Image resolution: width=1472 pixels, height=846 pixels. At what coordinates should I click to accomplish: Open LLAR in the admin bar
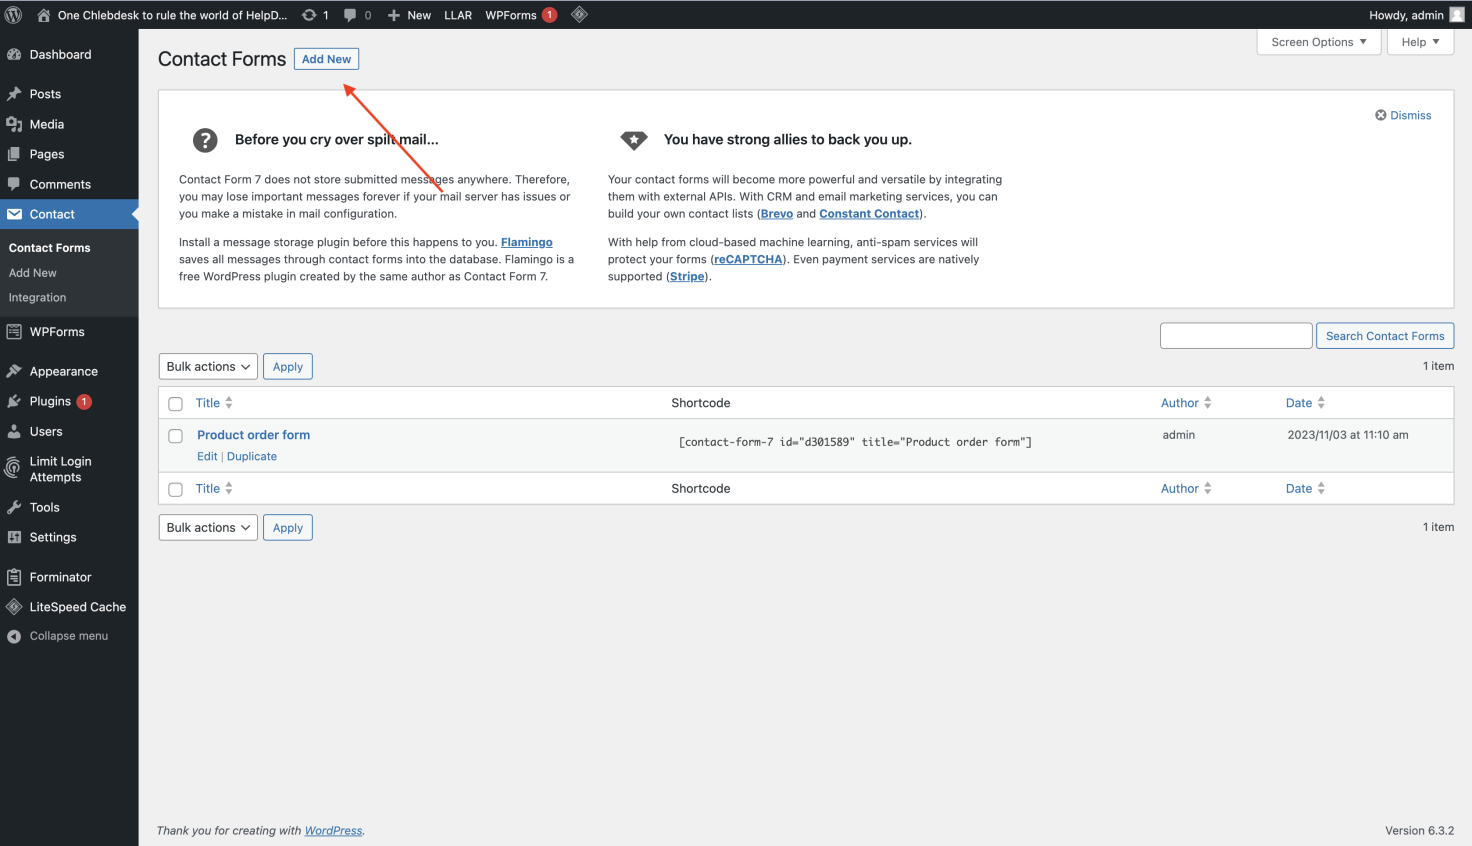(458, 15)
